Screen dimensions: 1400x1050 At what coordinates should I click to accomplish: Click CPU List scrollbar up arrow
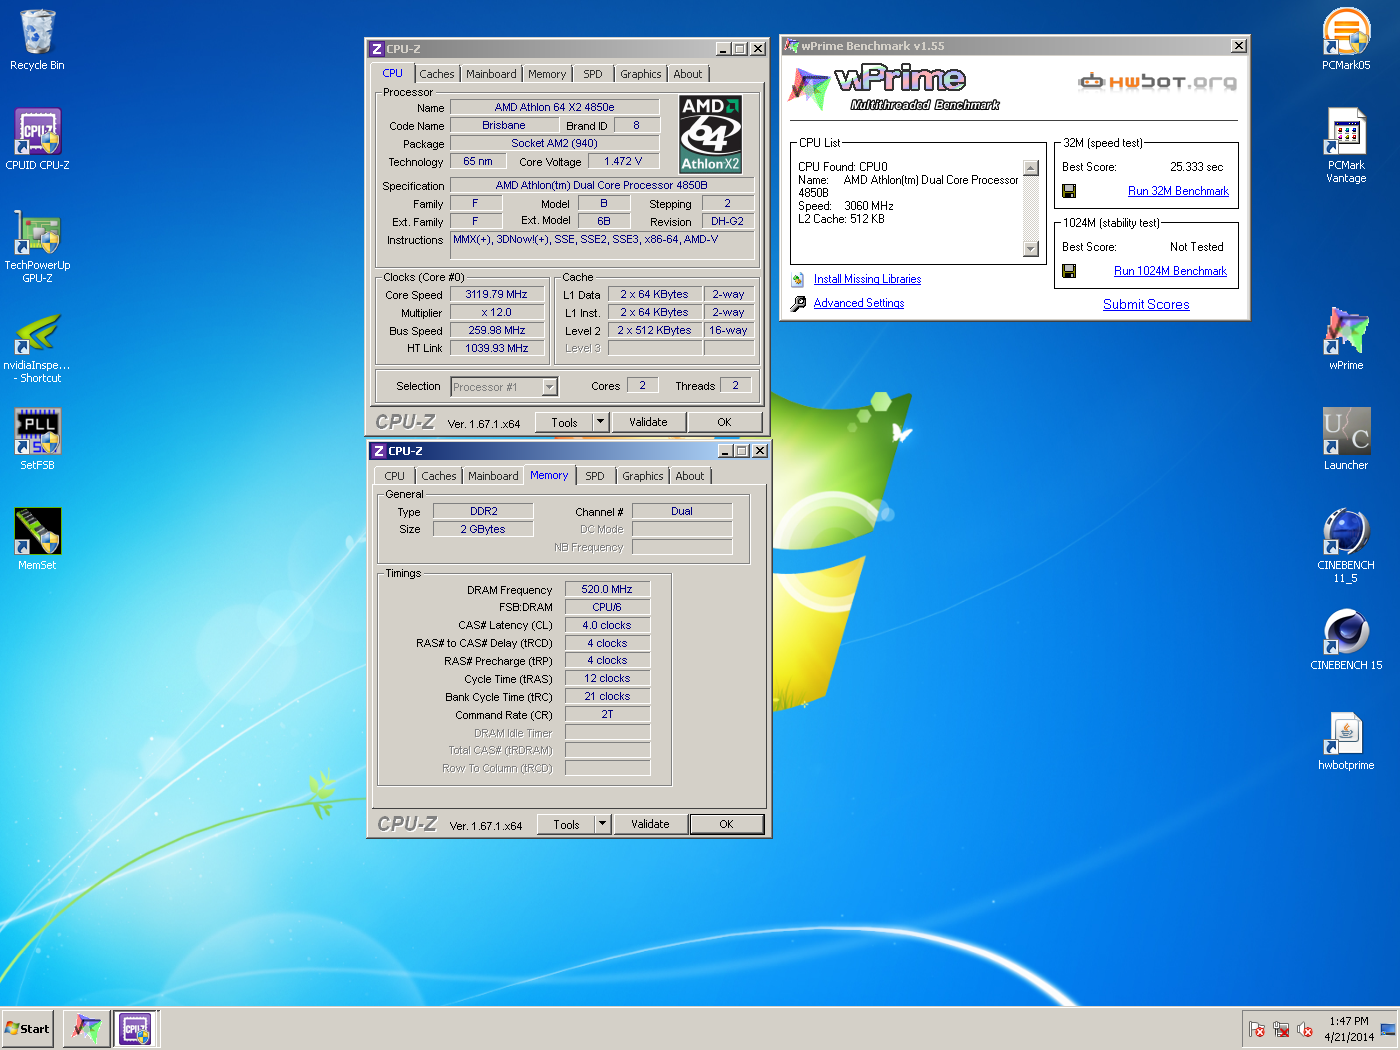[x=1031, y=168]
